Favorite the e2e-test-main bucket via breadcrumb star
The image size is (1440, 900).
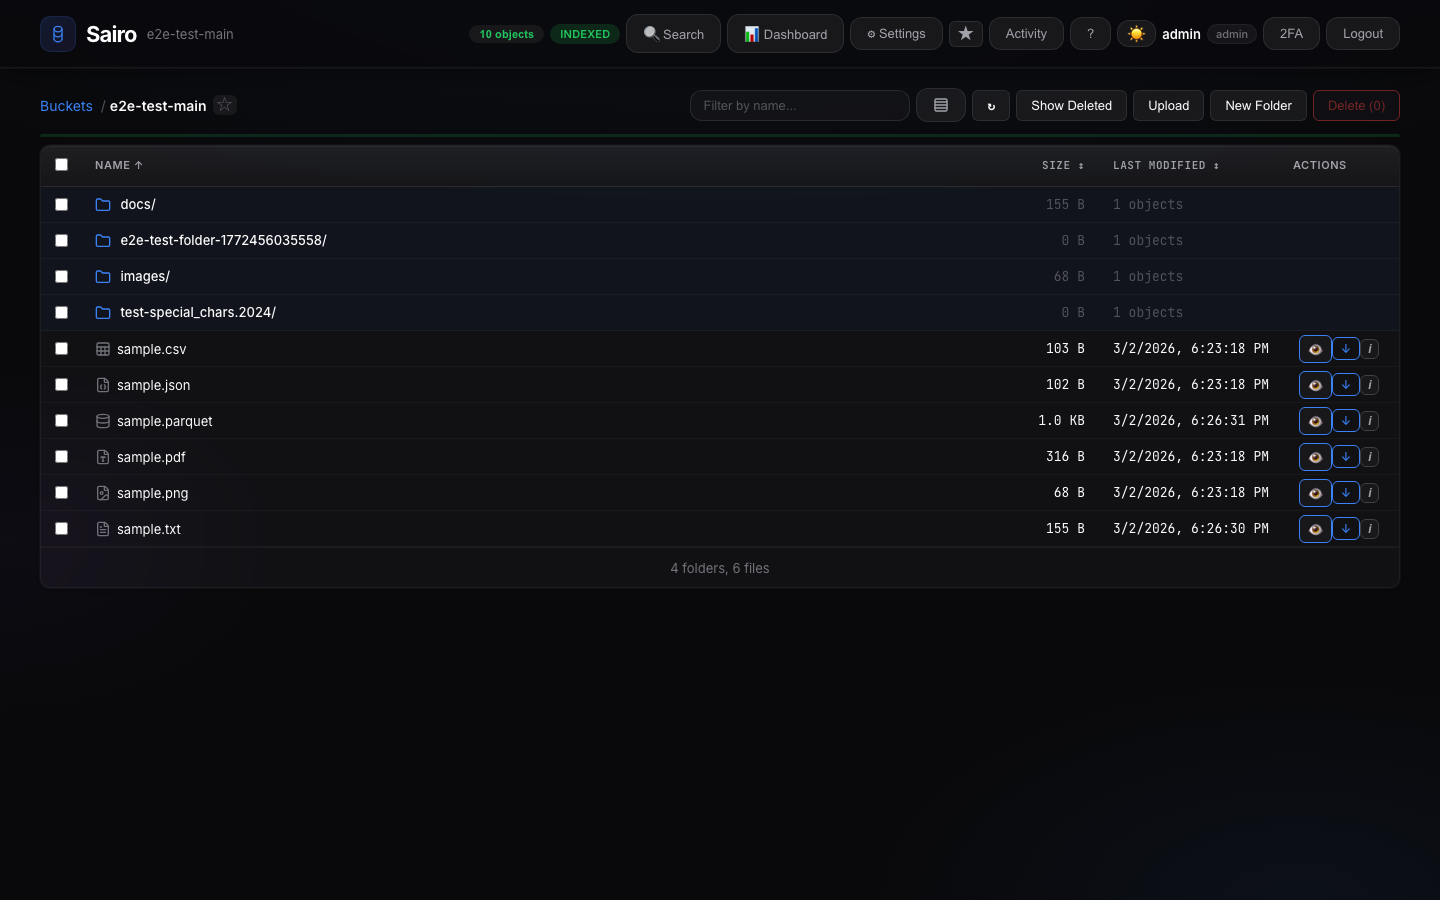[x=224, y=104]
